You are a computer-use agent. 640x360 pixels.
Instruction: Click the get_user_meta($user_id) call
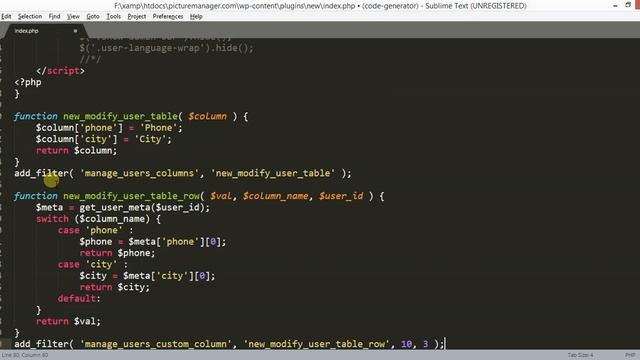[144, 207]
